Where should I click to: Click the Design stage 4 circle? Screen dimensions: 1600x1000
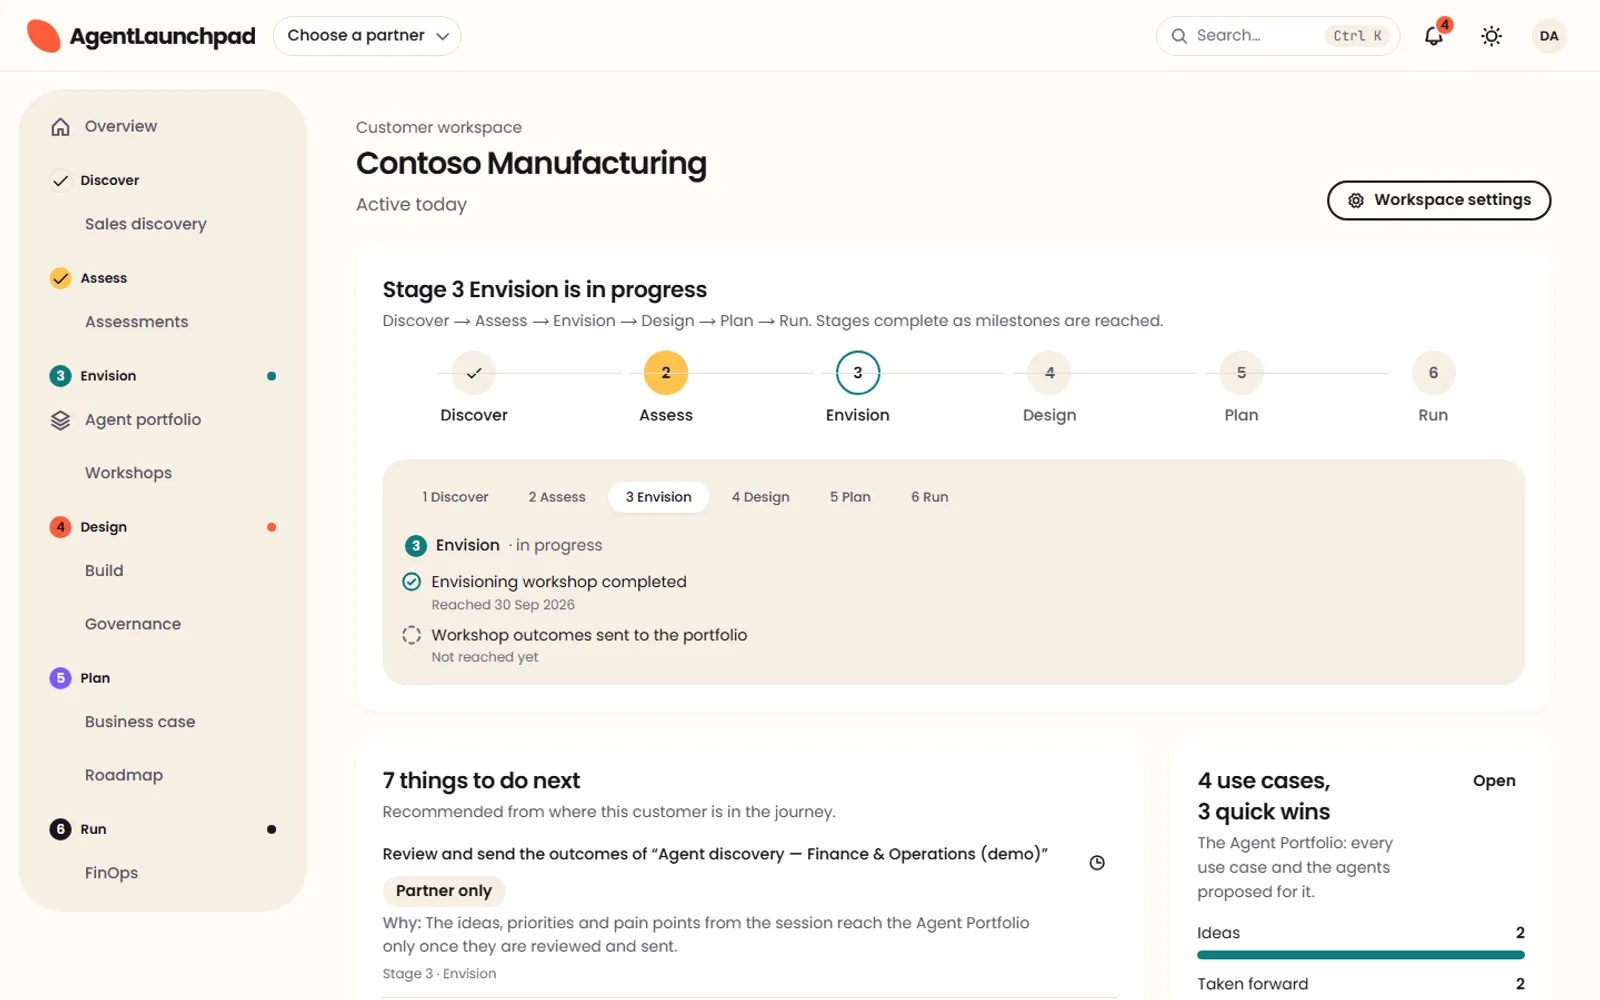(x=1050, y=373)
